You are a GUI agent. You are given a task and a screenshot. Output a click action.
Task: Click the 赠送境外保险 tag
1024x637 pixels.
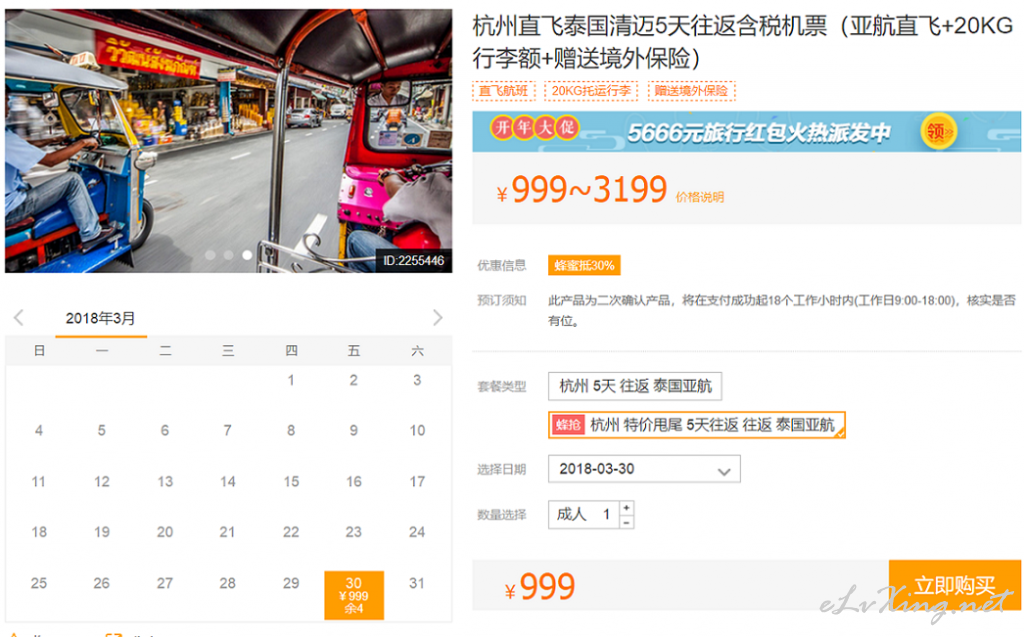pos(692,91)
